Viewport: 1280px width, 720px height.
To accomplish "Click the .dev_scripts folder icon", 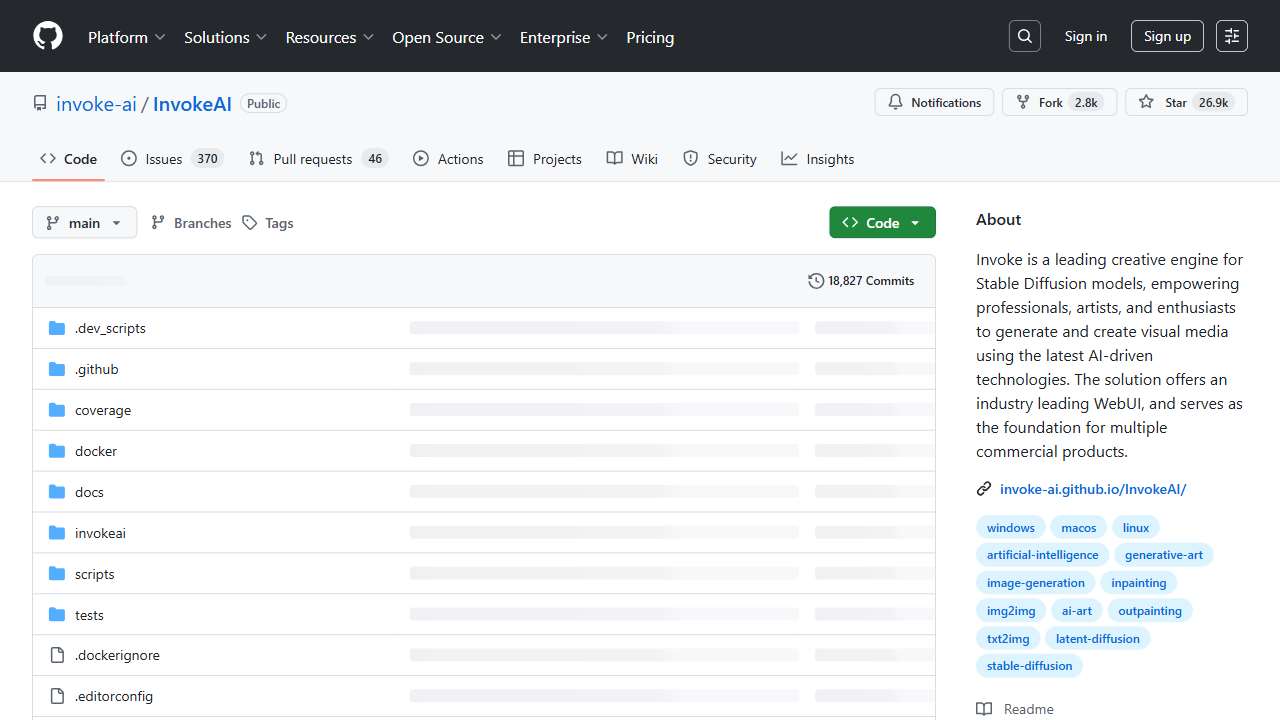I will pos(57,328).
